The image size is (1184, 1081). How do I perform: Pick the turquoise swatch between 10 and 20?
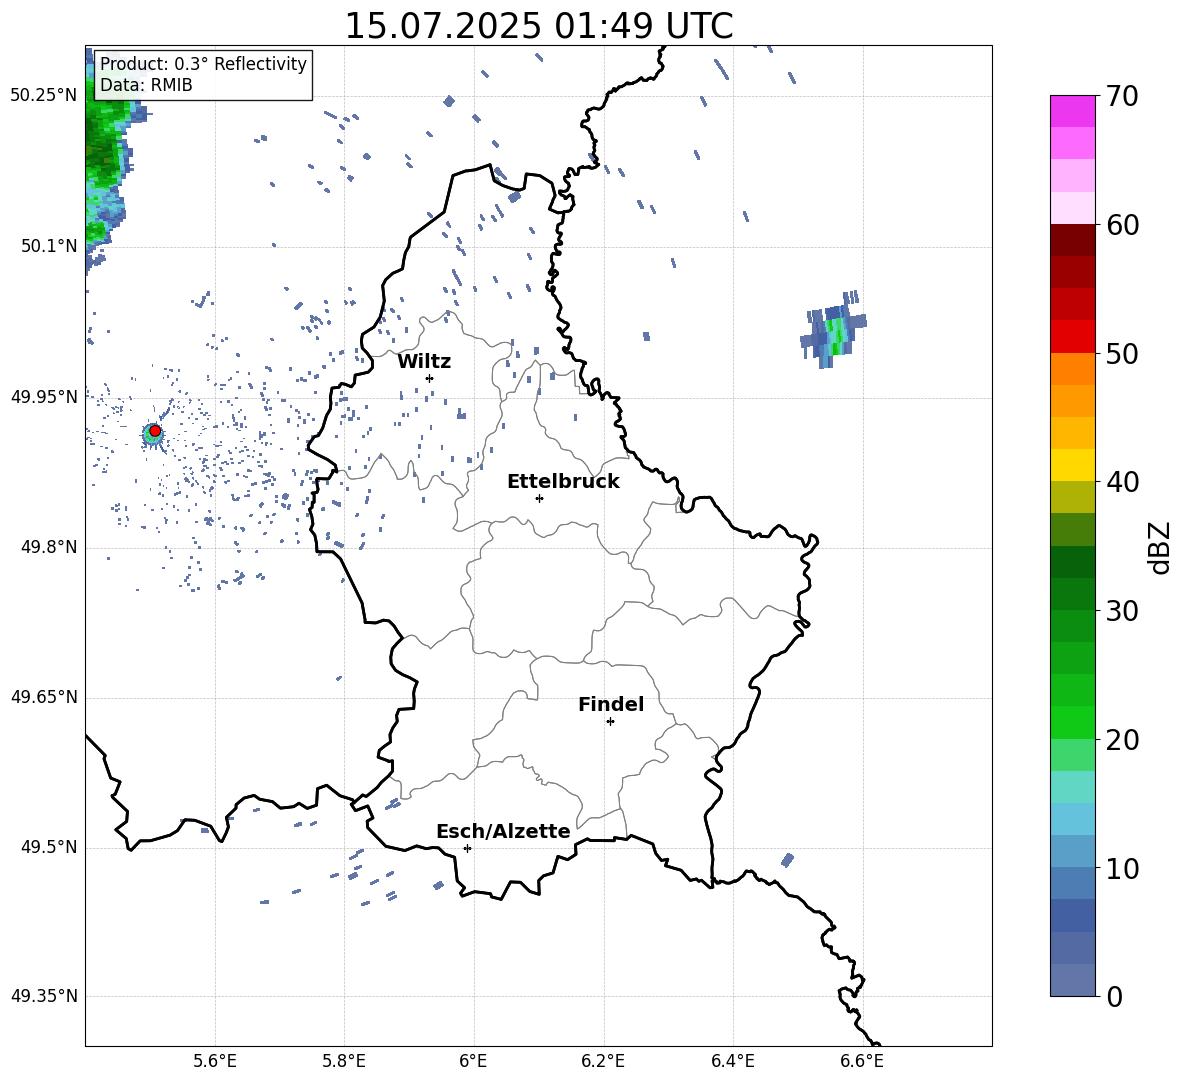coord(1072,787)
